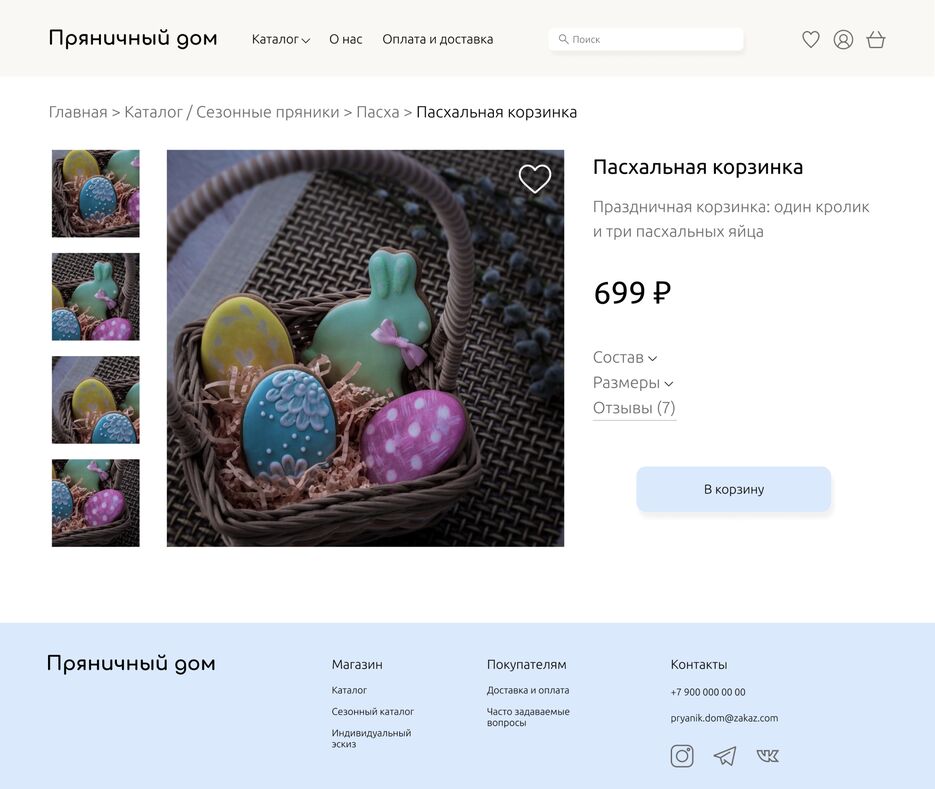
Task: Open the shopping basket icon in header
Action: point(875,39)
